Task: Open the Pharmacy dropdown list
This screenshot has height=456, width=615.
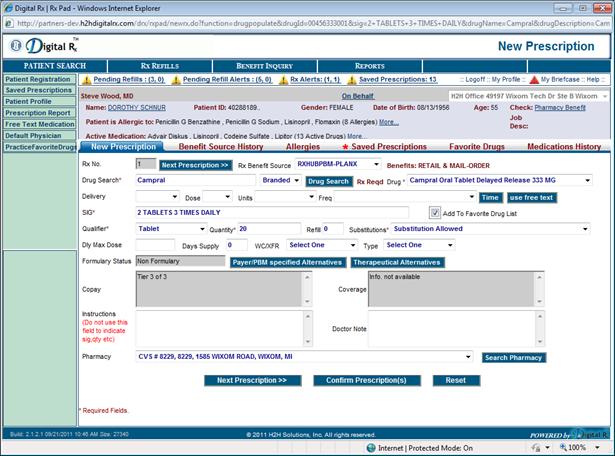Action: click(x=468, y=356)
